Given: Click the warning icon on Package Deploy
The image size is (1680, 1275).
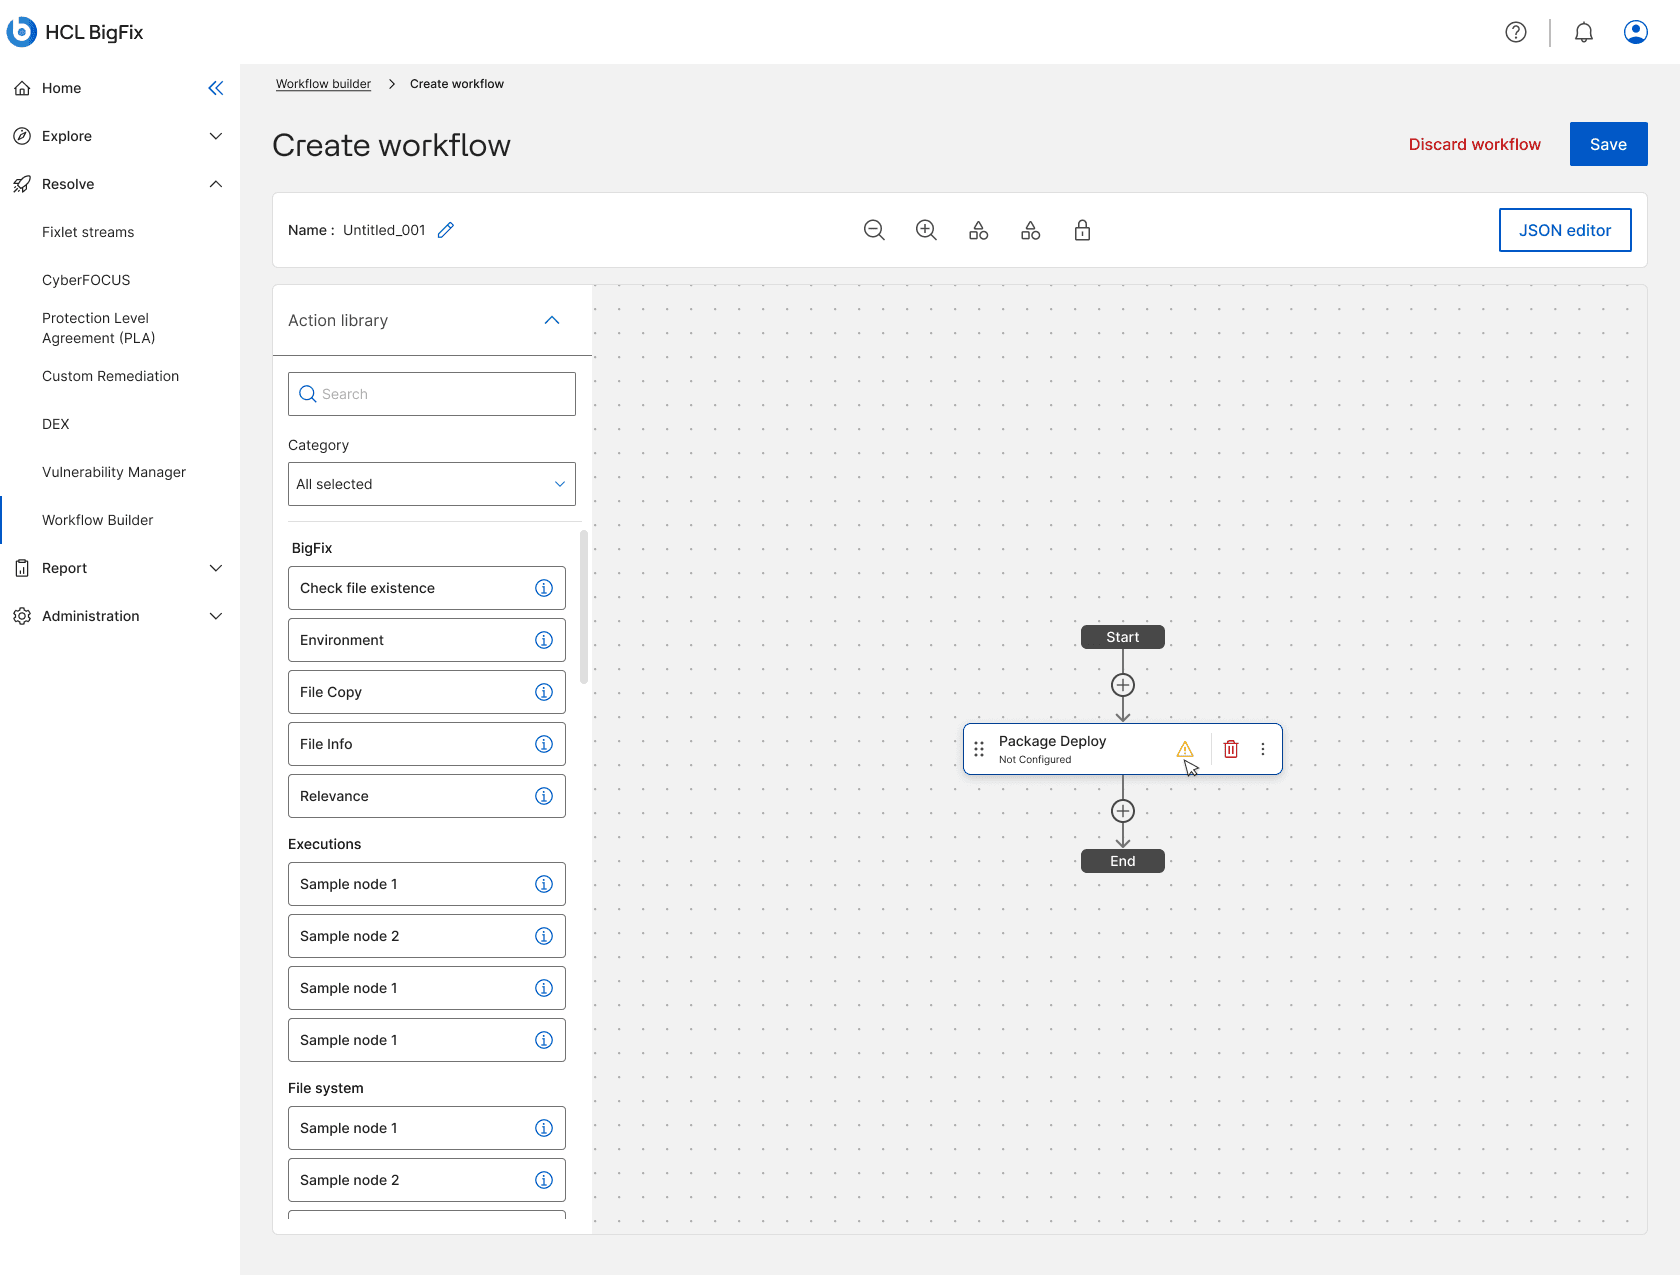Looking at the screenshot, I should [1185, 749].
